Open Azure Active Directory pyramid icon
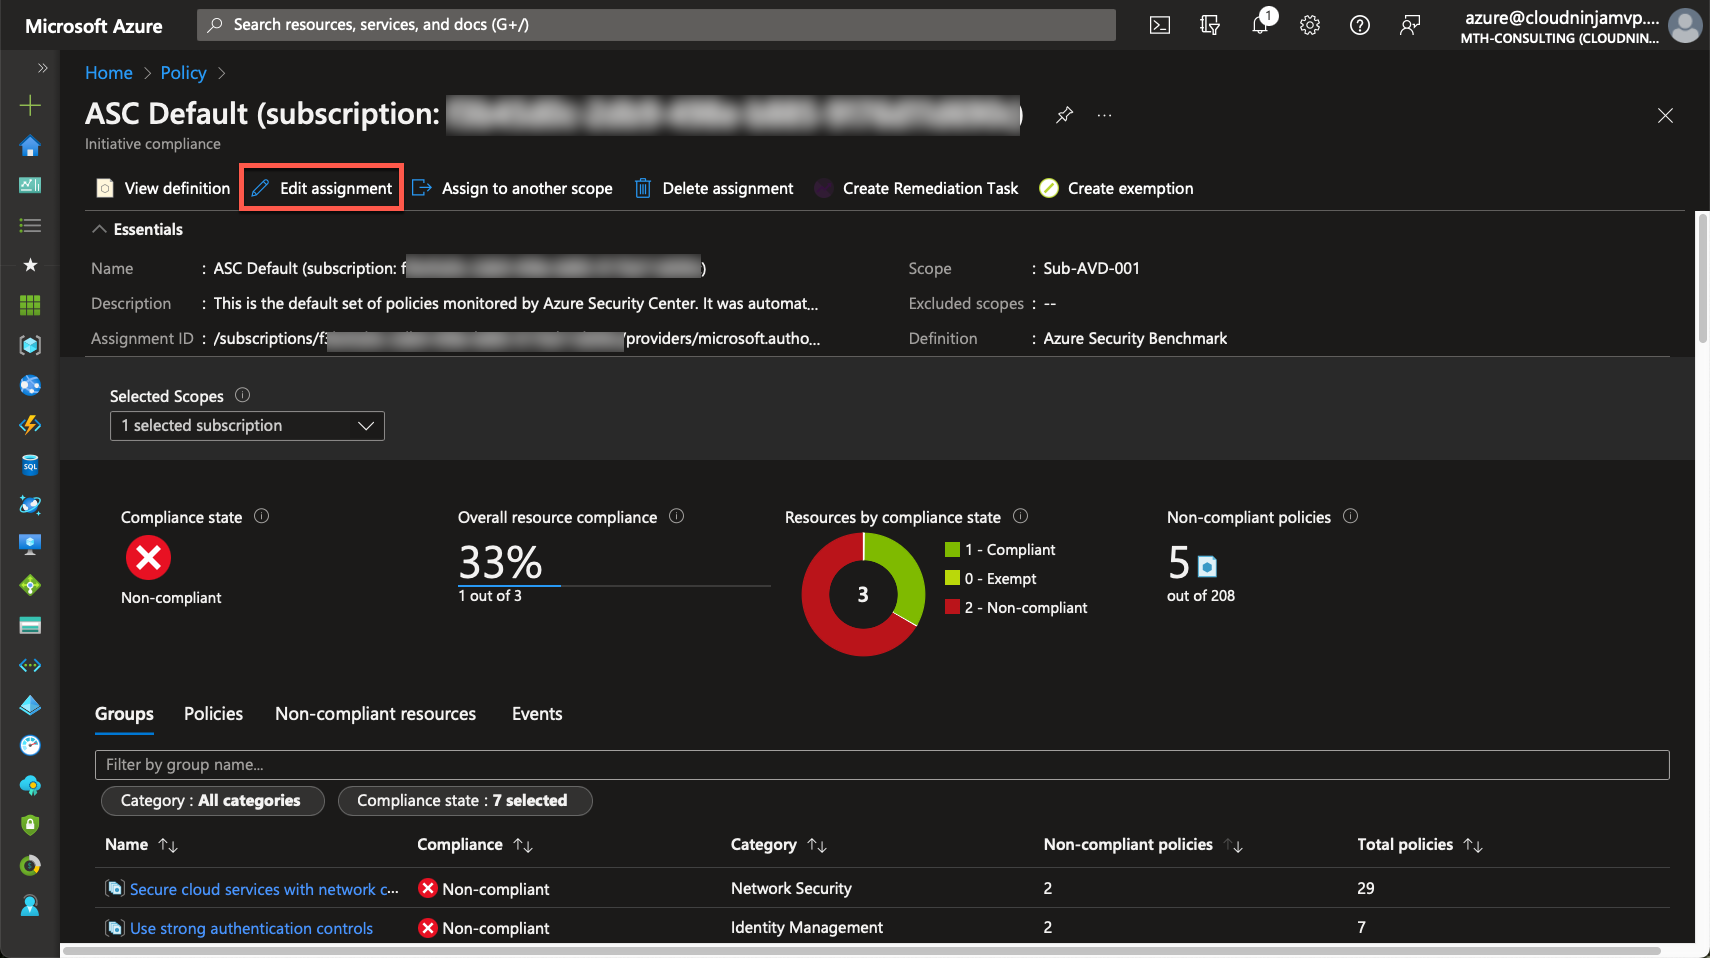The height and width of the screenshot is (958, 1710). (x=30, y=705)
